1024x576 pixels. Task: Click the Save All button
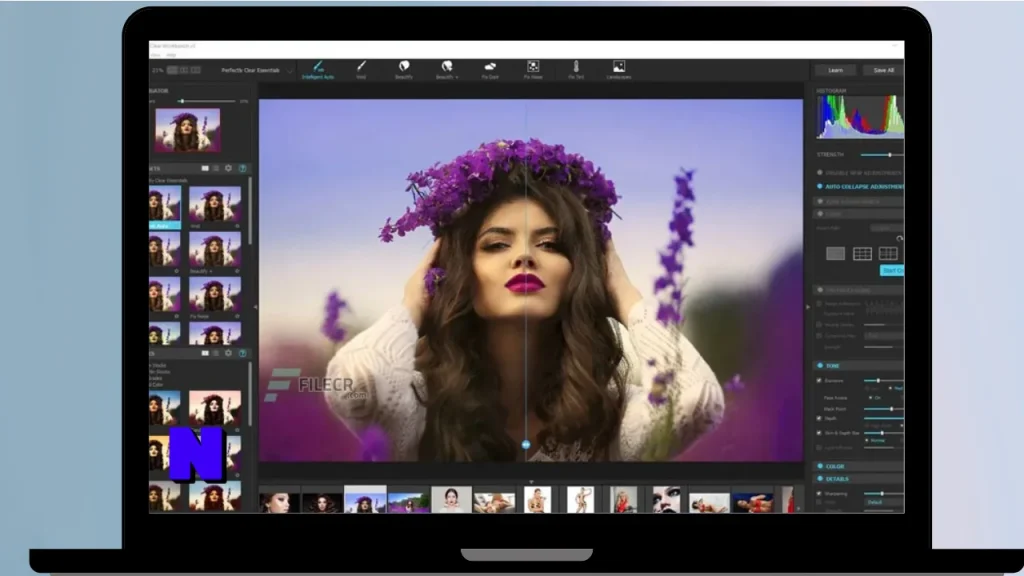click(883, 70)
